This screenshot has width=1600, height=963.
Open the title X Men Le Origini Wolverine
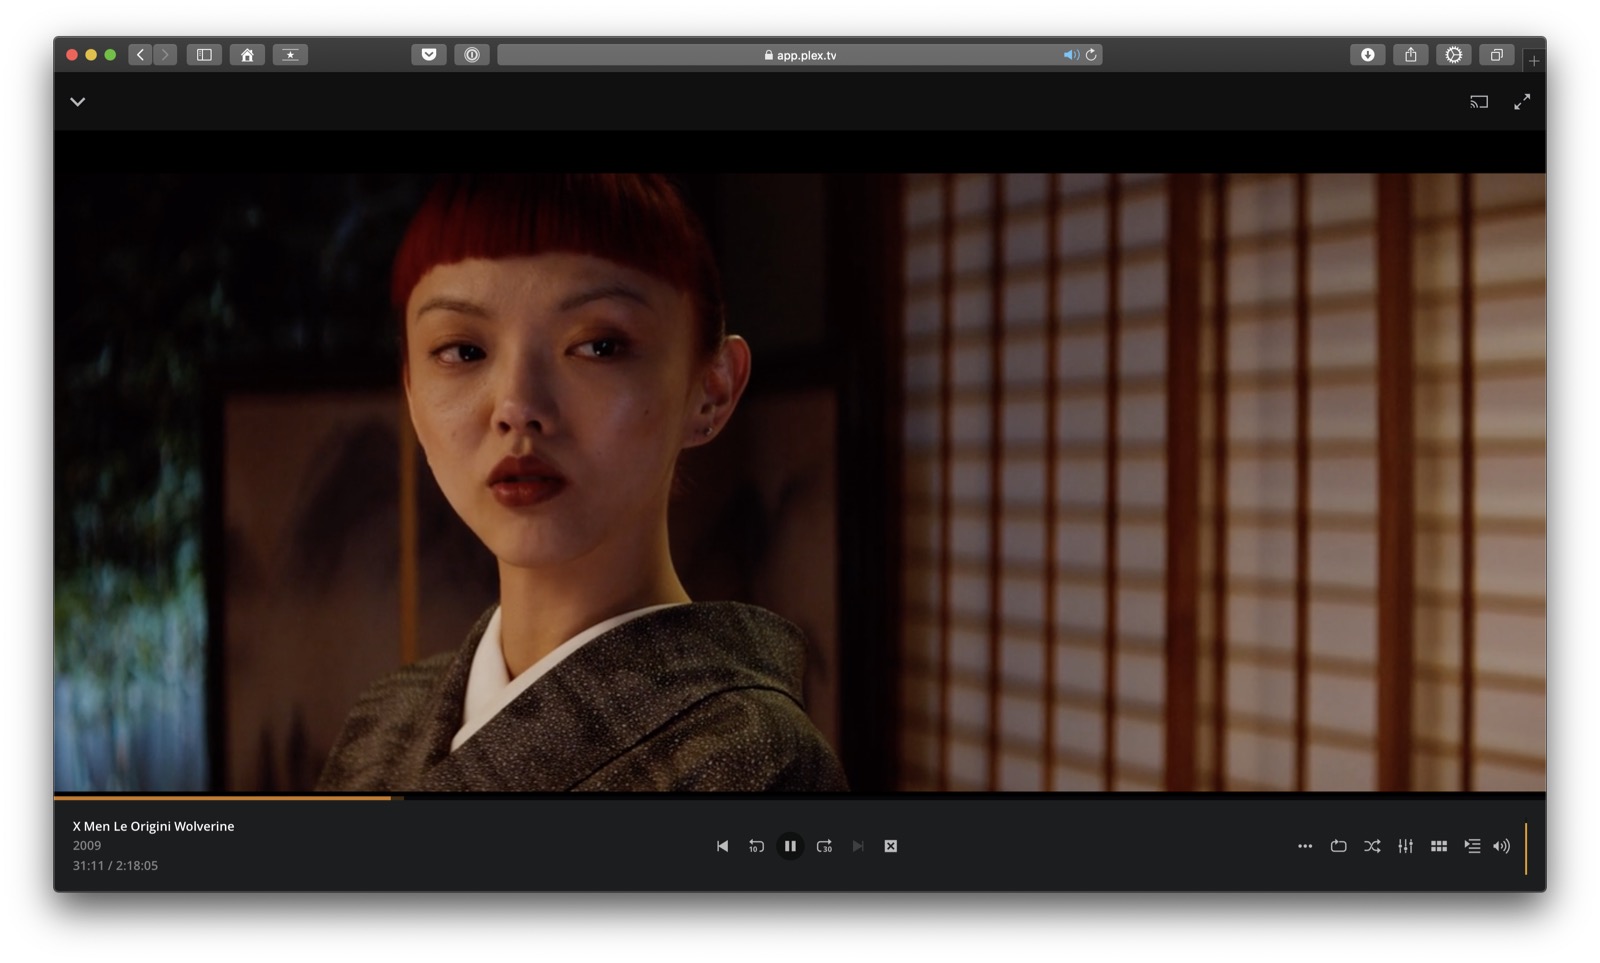tap(153, 826)
